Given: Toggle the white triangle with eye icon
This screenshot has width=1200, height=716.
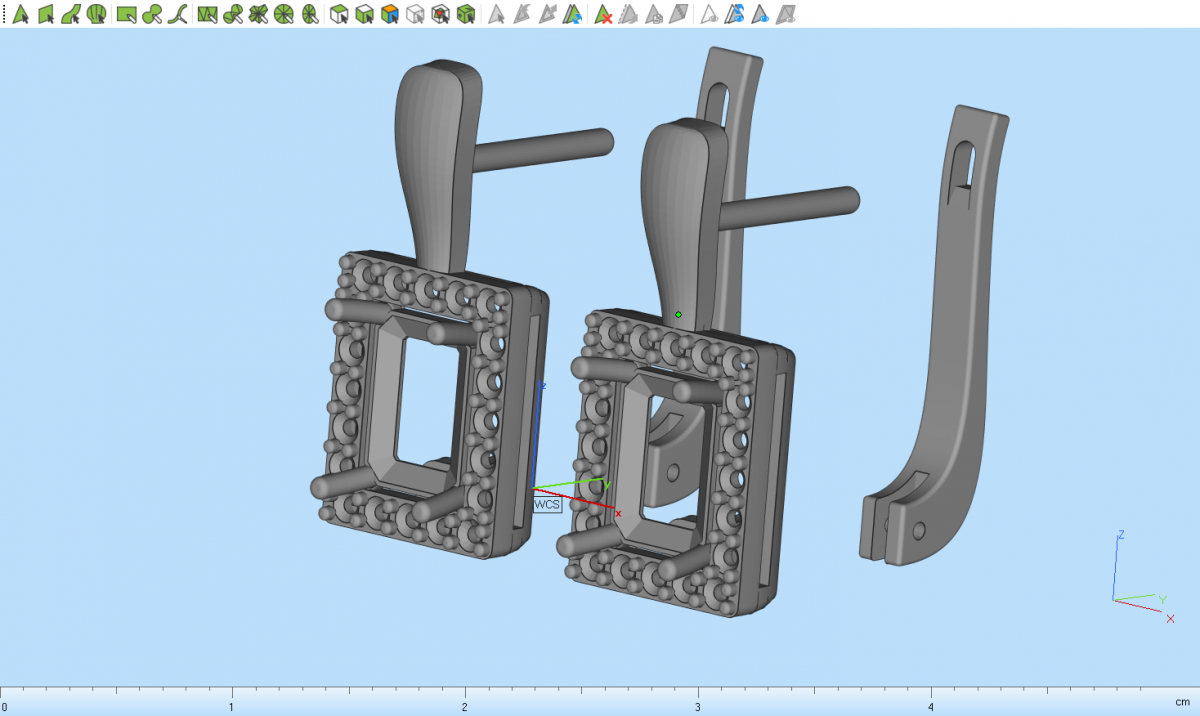Looking at the screenshot, I should (709, 14).
